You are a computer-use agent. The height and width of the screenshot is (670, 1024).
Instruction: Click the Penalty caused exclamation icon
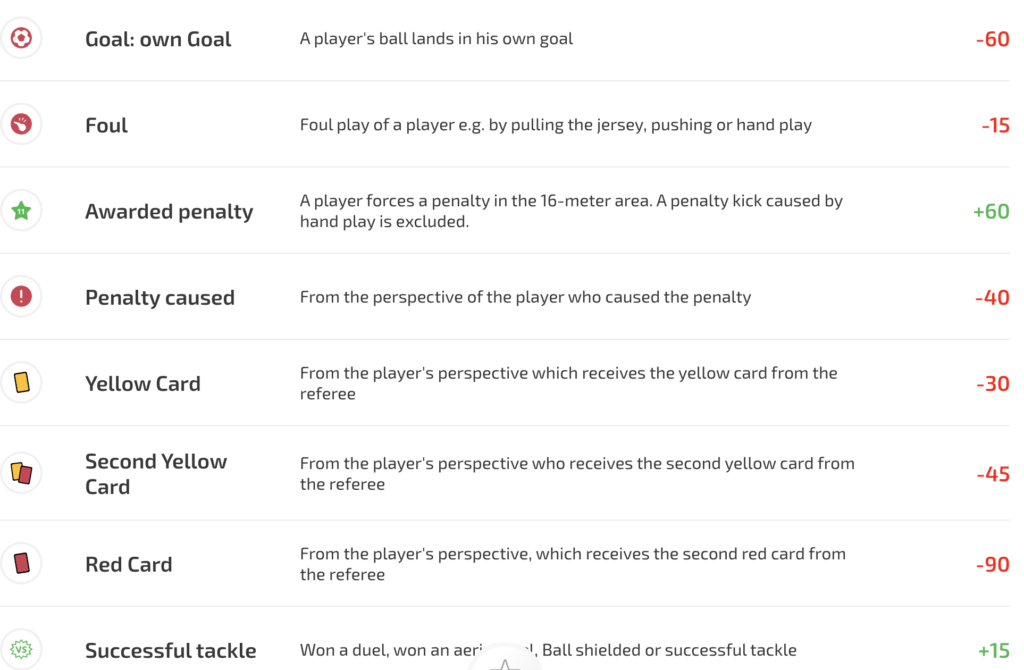[x=21, y=297]
